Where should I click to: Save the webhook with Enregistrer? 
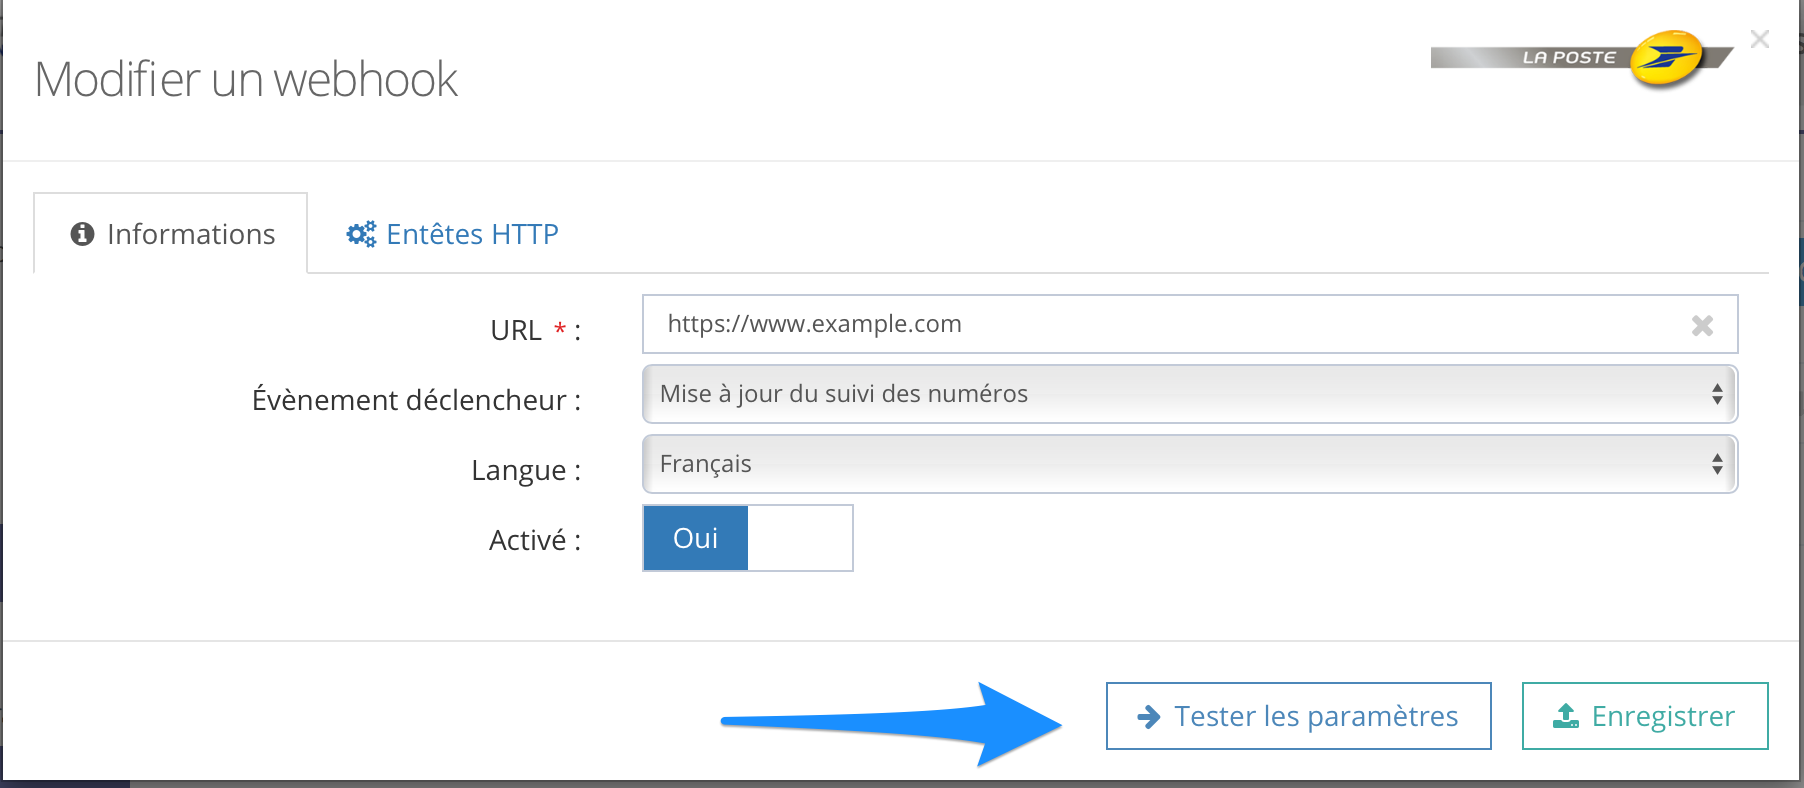click(x=1645, y=716)
